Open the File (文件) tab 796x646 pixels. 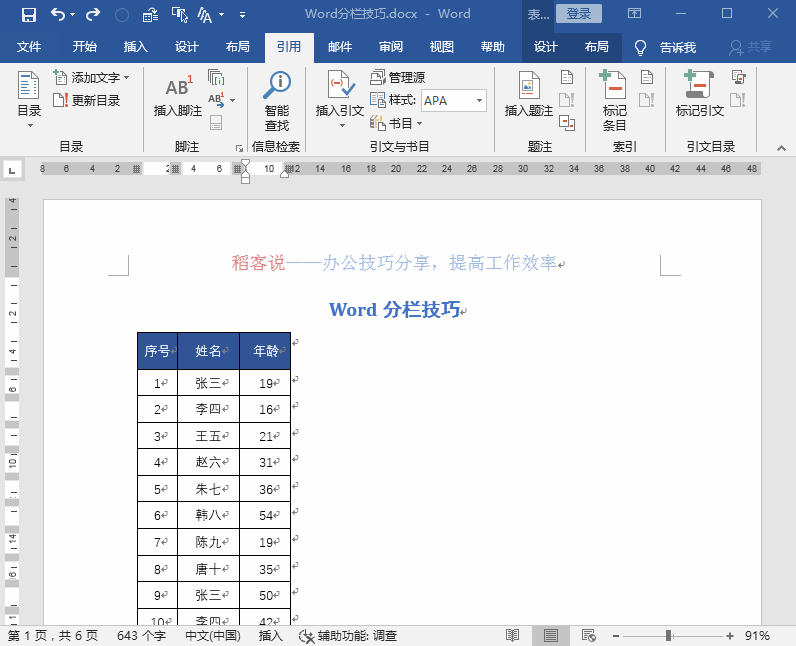[29, 47]
